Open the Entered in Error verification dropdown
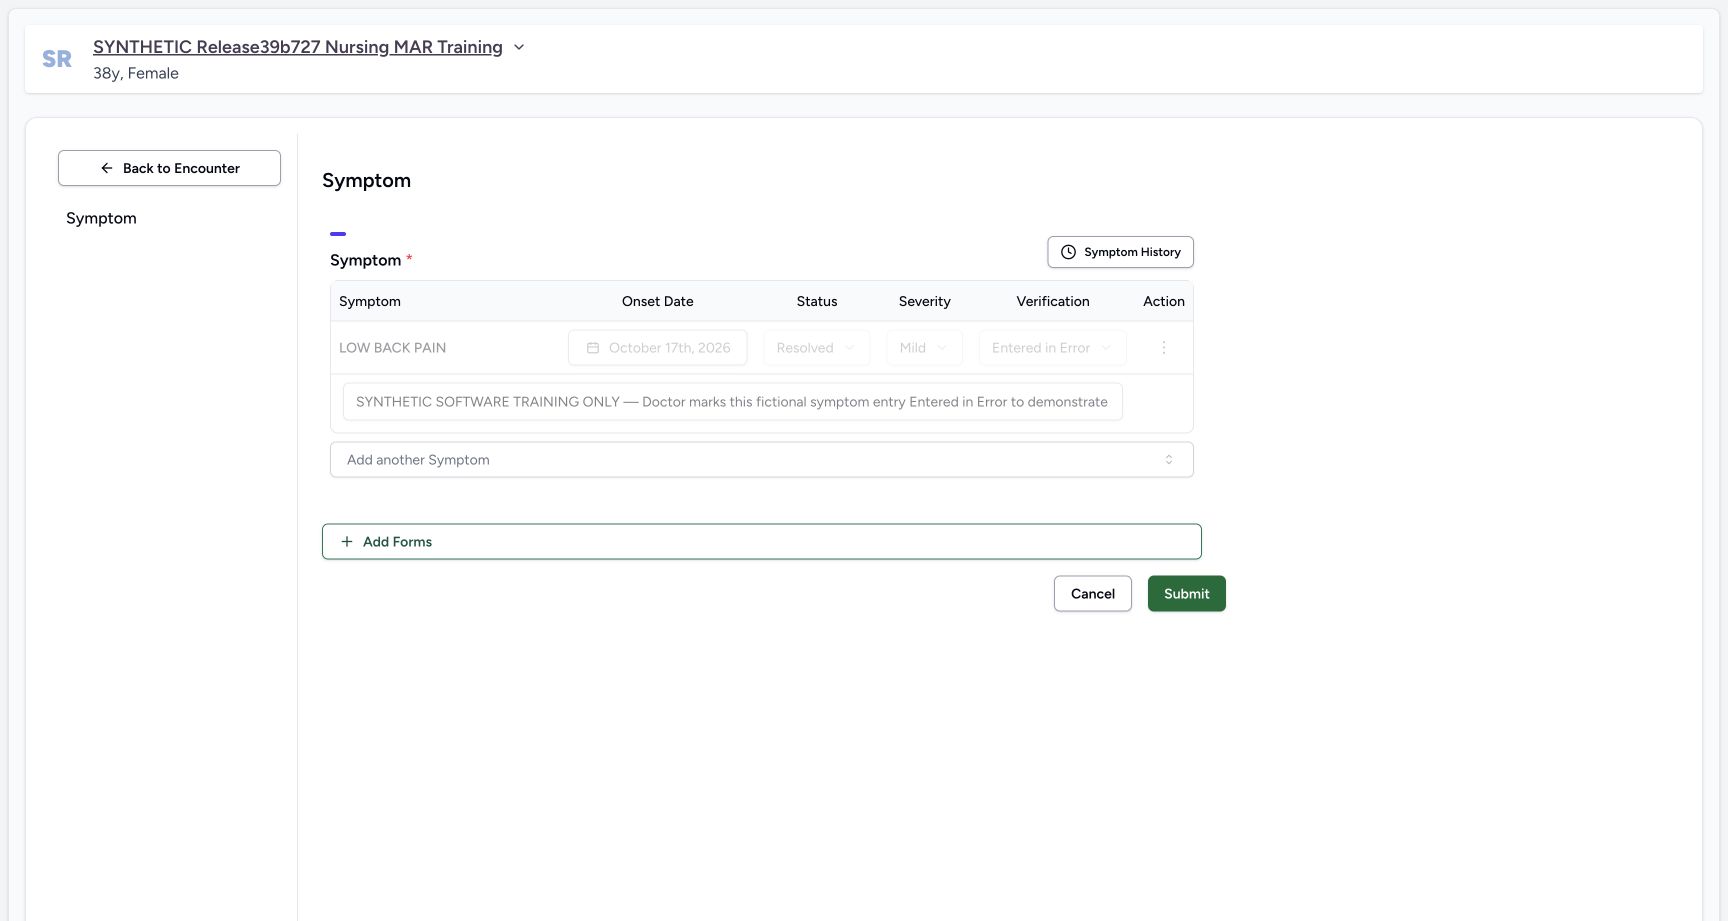This screenshot has width=1728, height=921. coord(1052,348)
